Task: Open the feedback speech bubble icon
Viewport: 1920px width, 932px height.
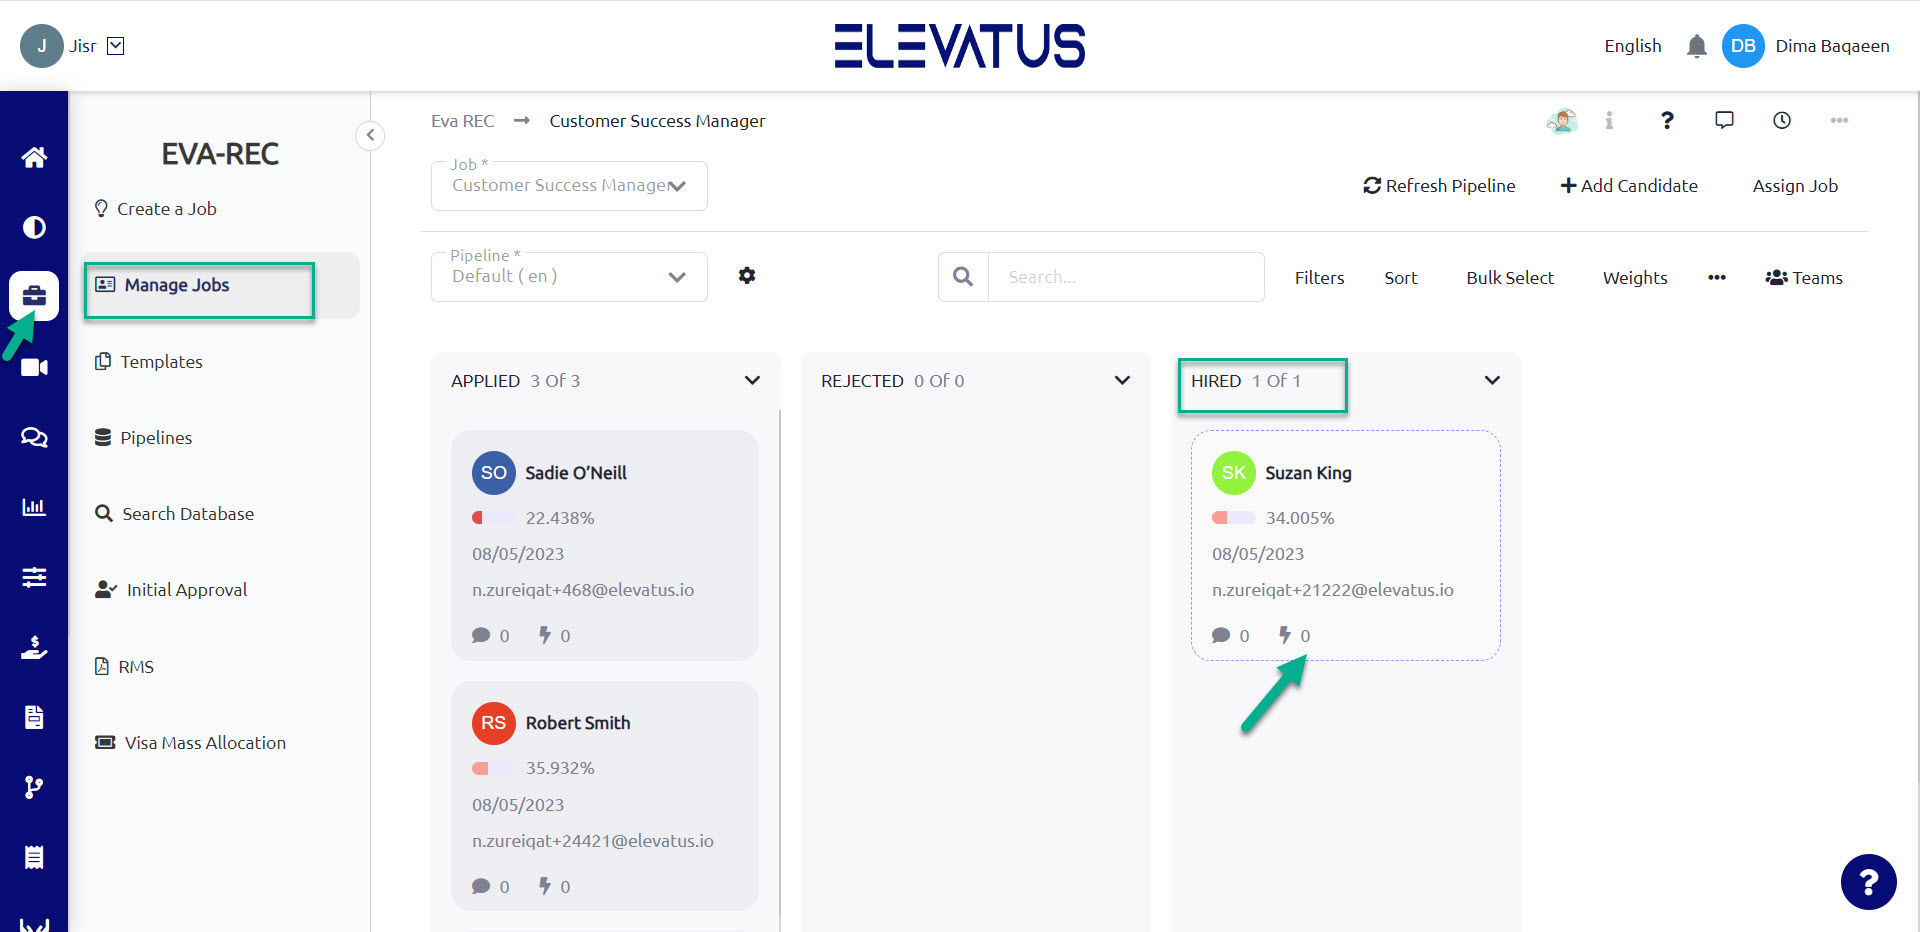Action: point(1724,120)
